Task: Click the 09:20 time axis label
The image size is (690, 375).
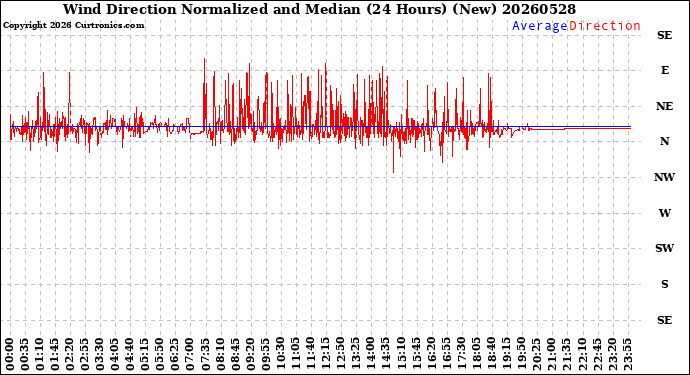Action: coord(251,354)
